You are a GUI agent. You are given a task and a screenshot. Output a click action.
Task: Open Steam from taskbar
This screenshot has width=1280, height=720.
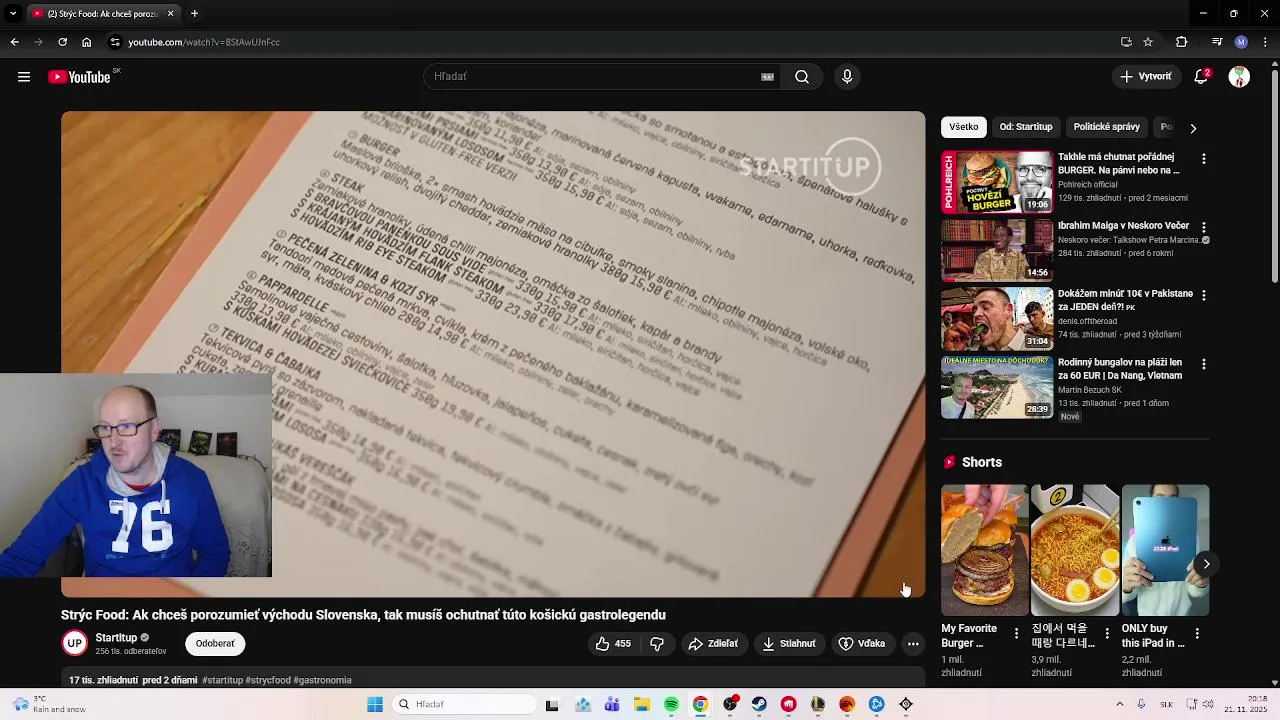pyautogui.click(x=759, y=705)
